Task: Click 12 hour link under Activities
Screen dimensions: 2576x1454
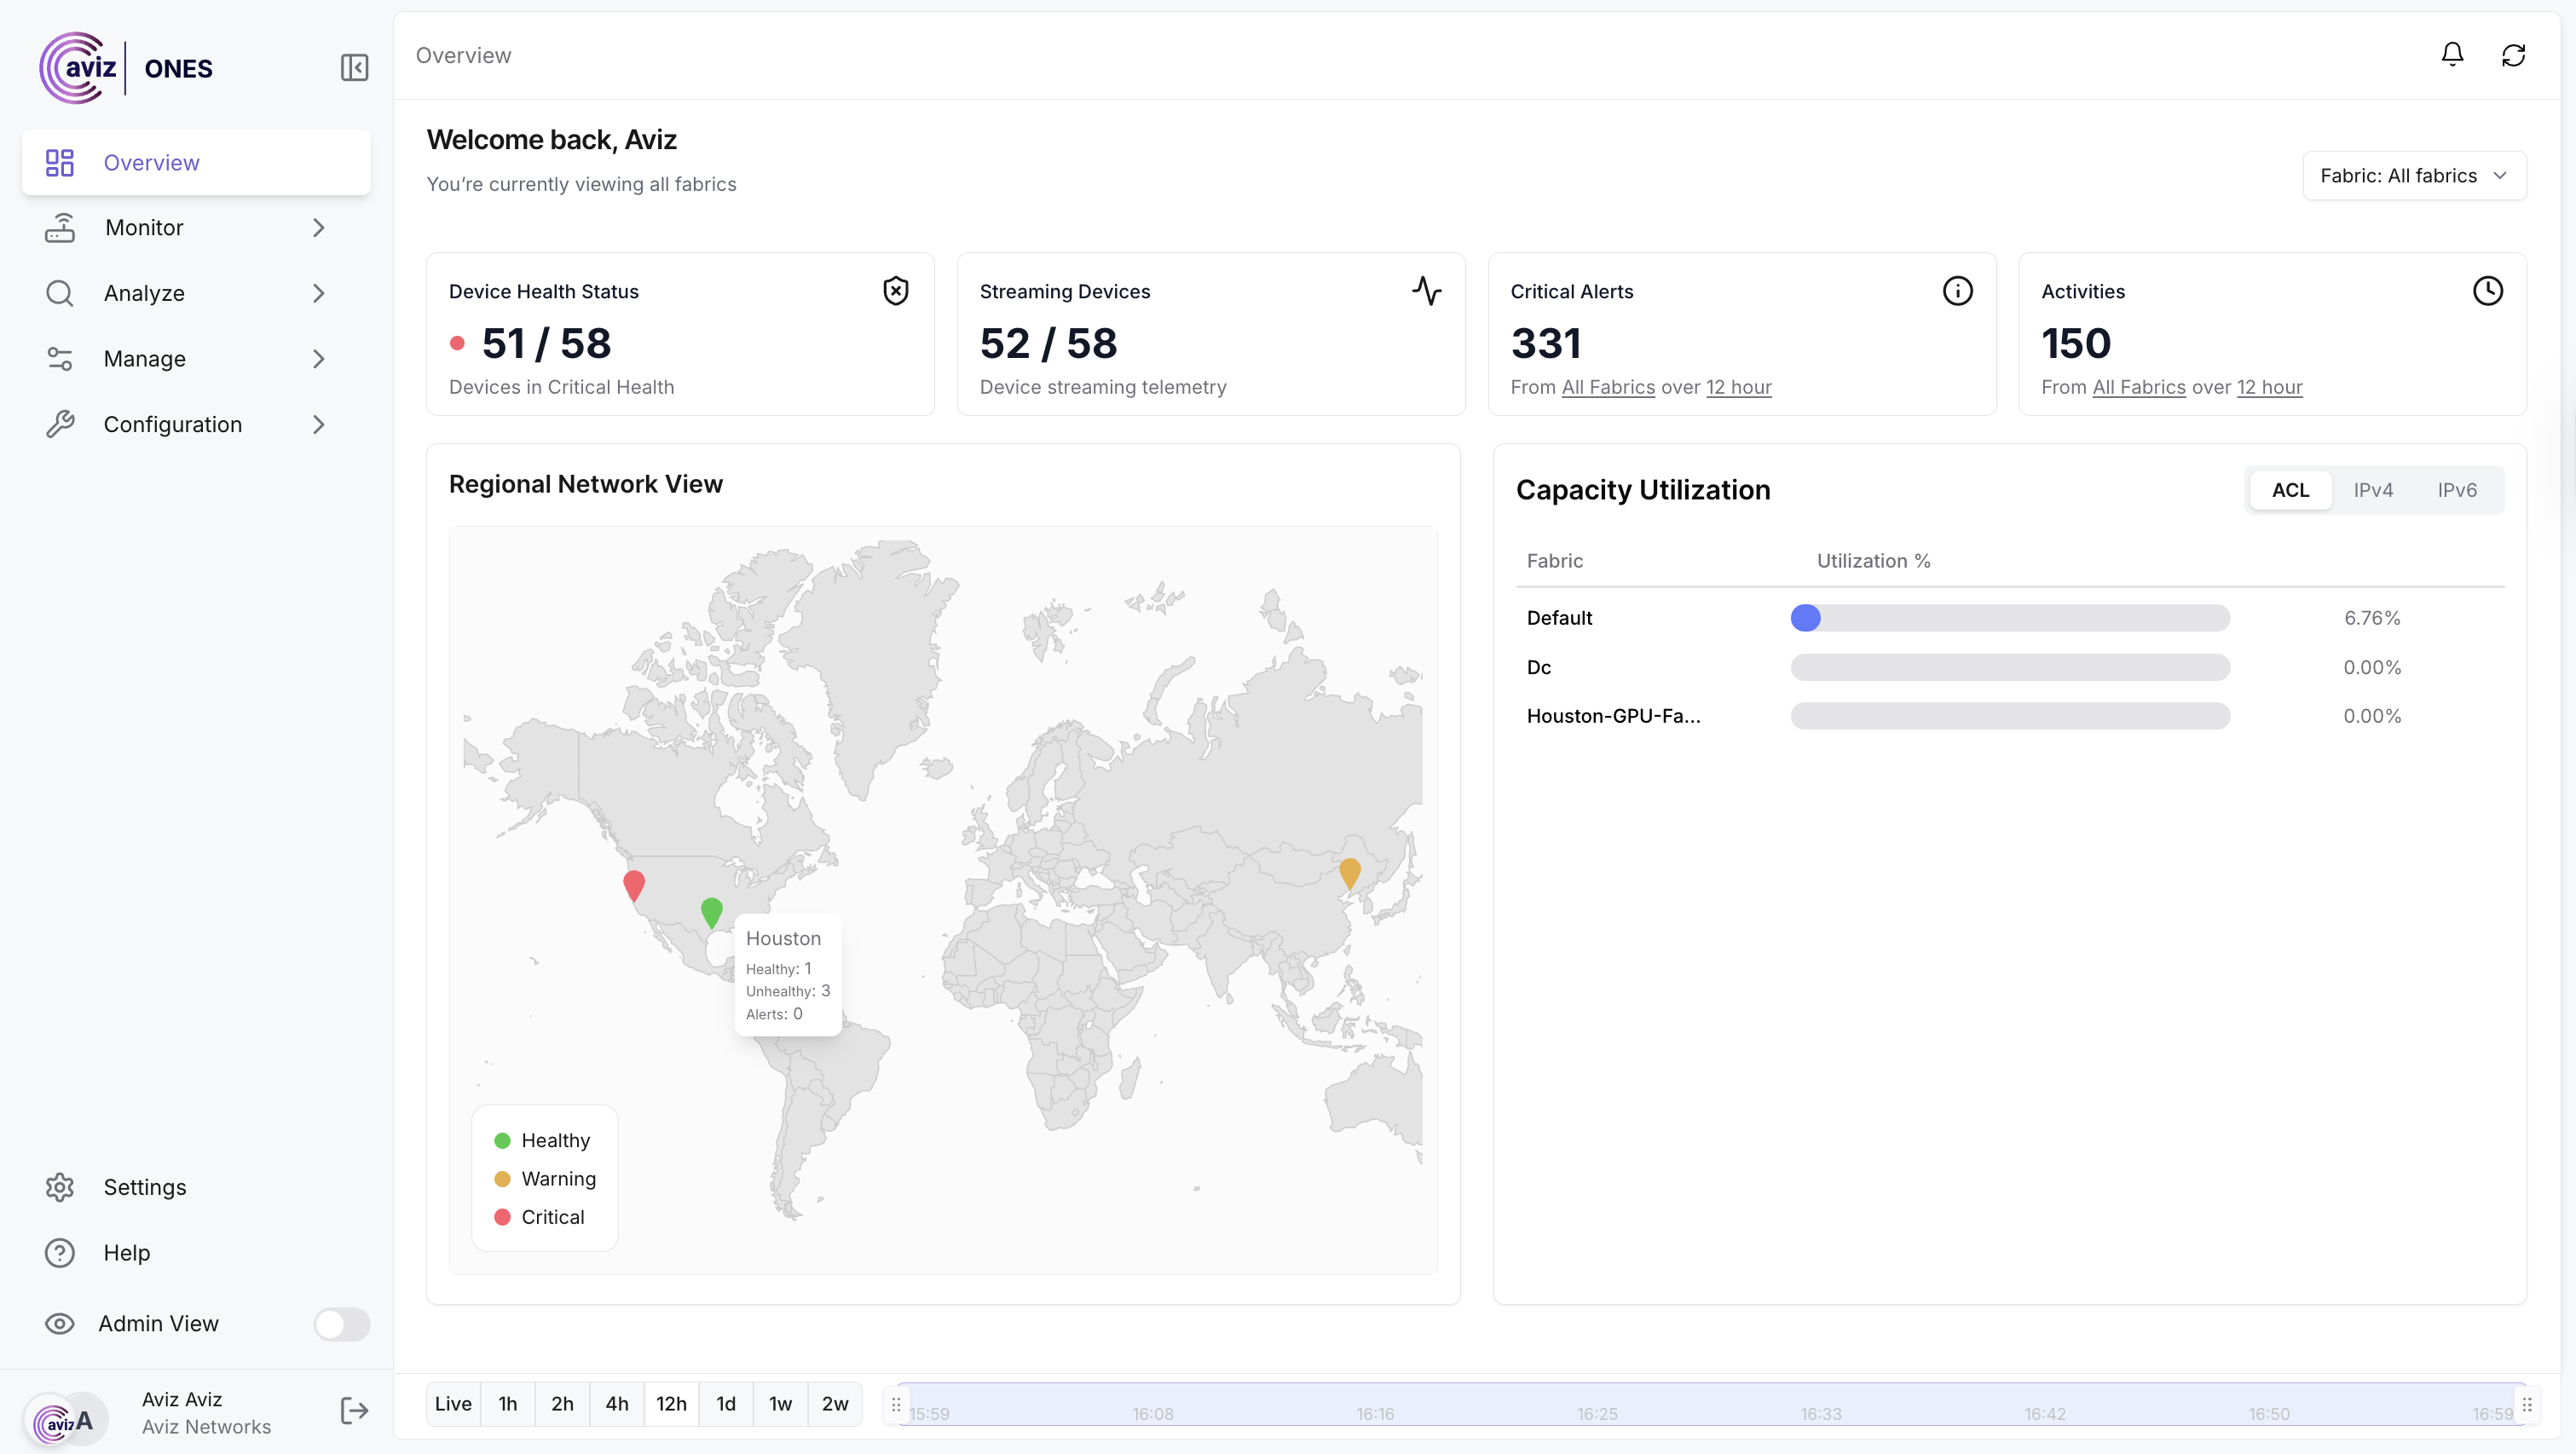Action: 2269,387
